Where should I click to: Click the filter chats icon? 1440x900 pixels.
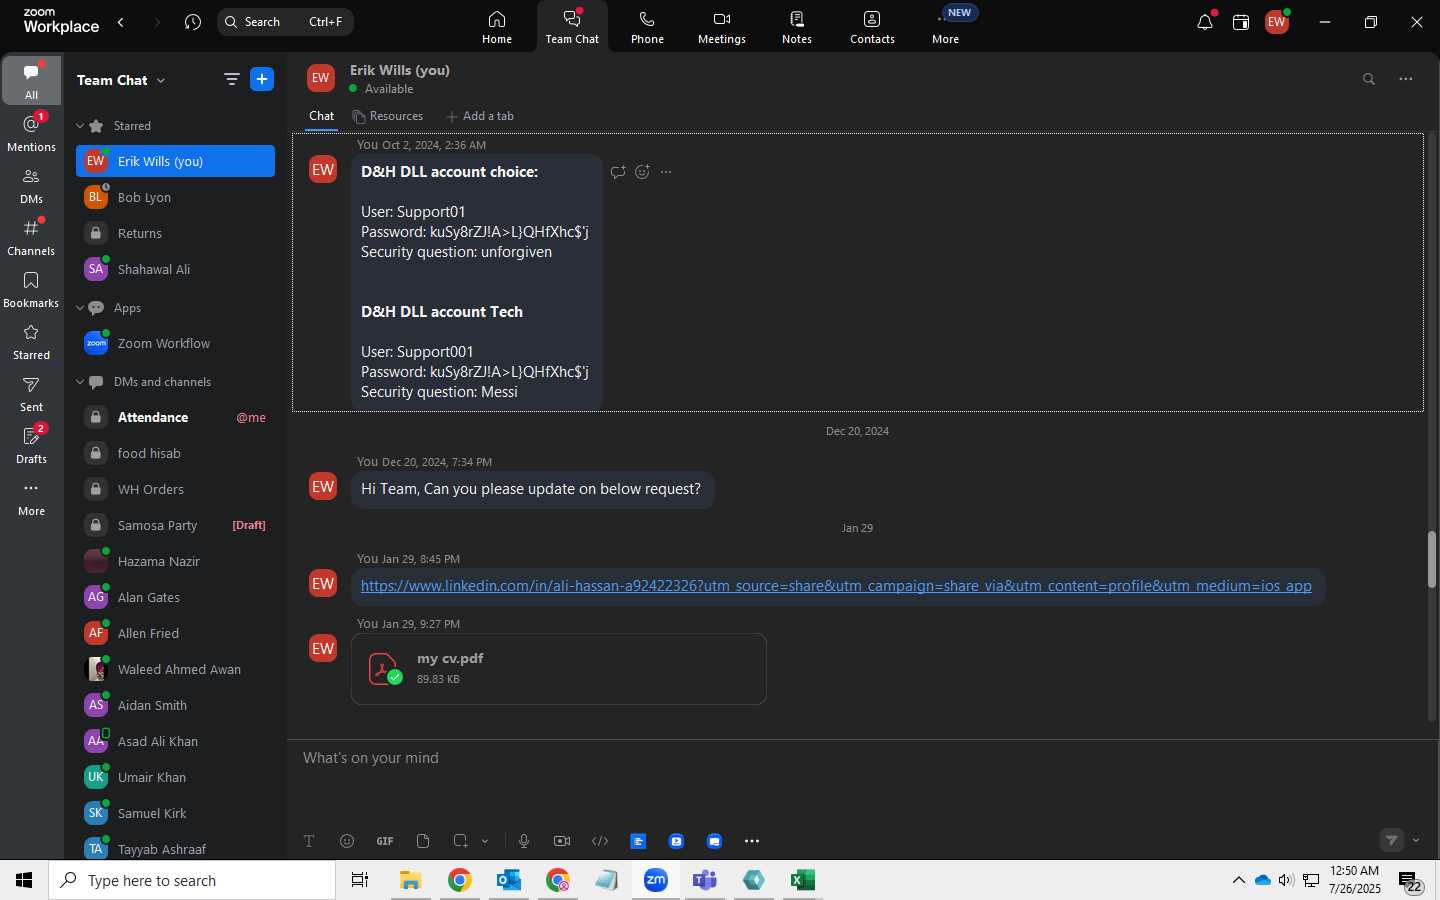pyautogui.click(x=231, y=80)
